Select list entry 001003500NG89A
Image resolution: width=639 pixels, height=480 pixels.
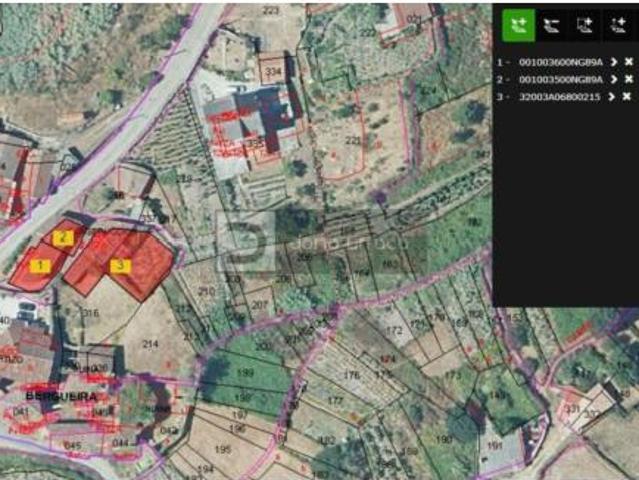(560, 79)
